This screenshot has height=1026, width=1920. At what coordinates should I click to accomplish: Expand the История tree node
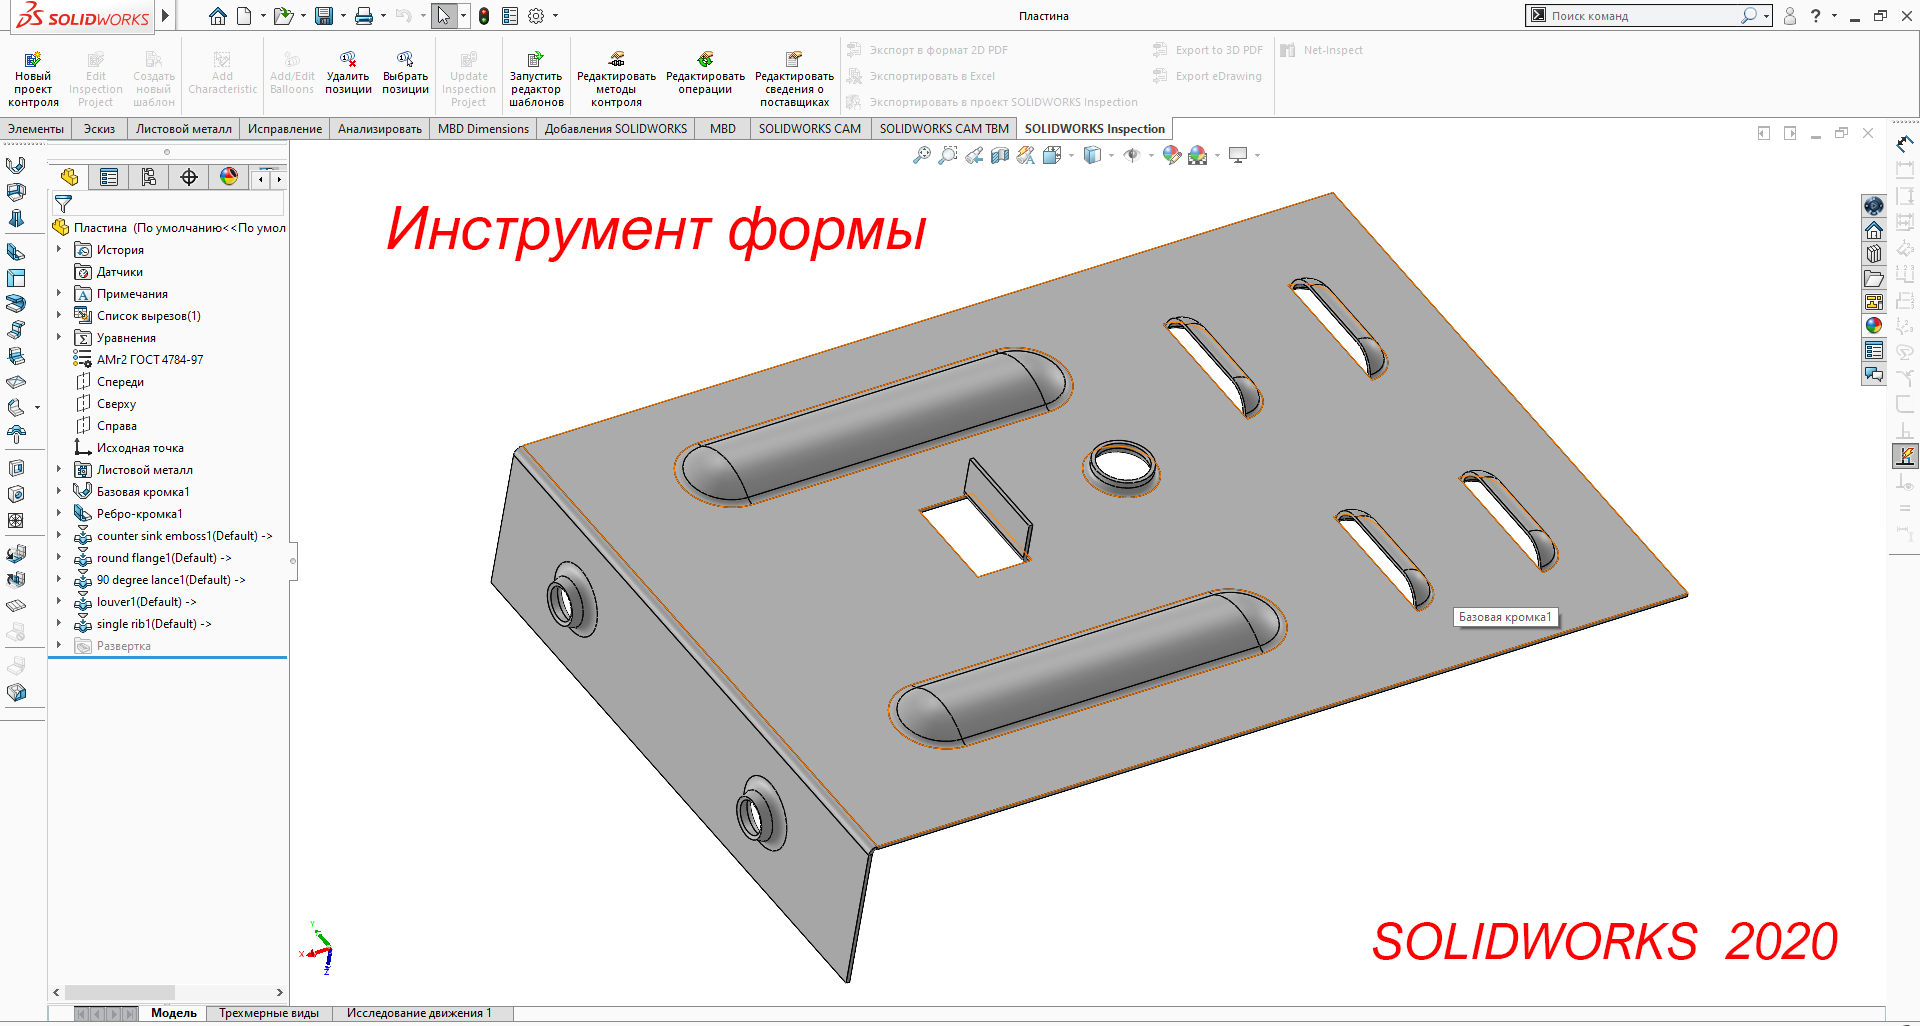point(59,250)
